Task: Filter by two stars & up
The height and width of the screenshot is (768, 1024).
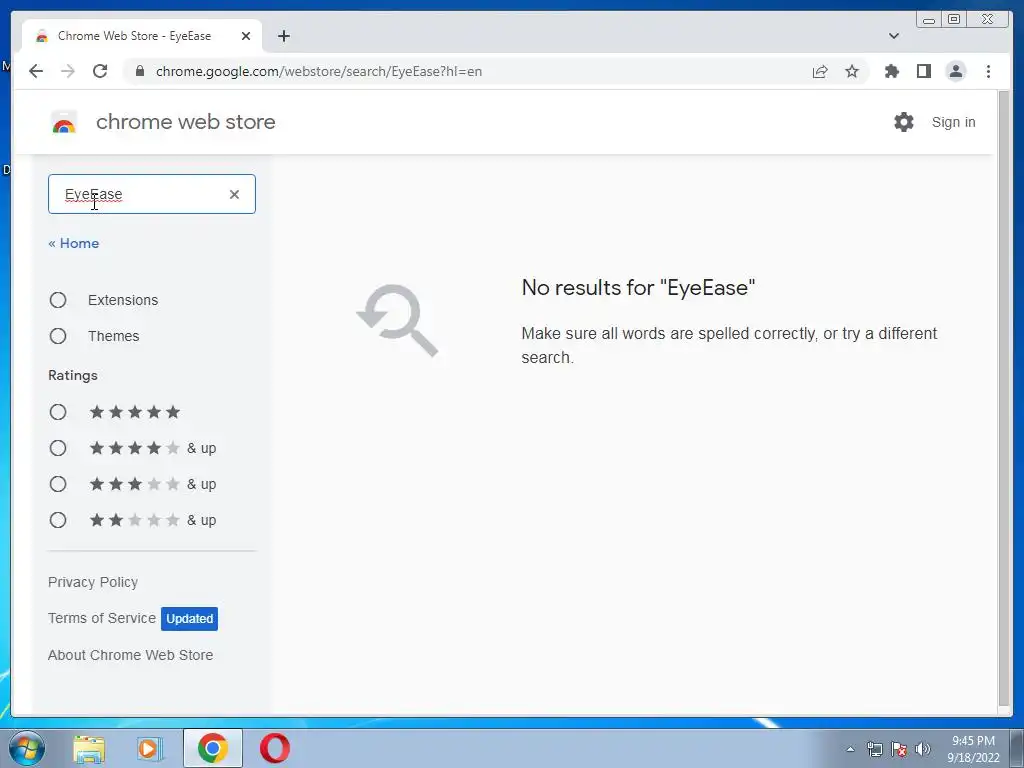Action: tap(58, 520)
